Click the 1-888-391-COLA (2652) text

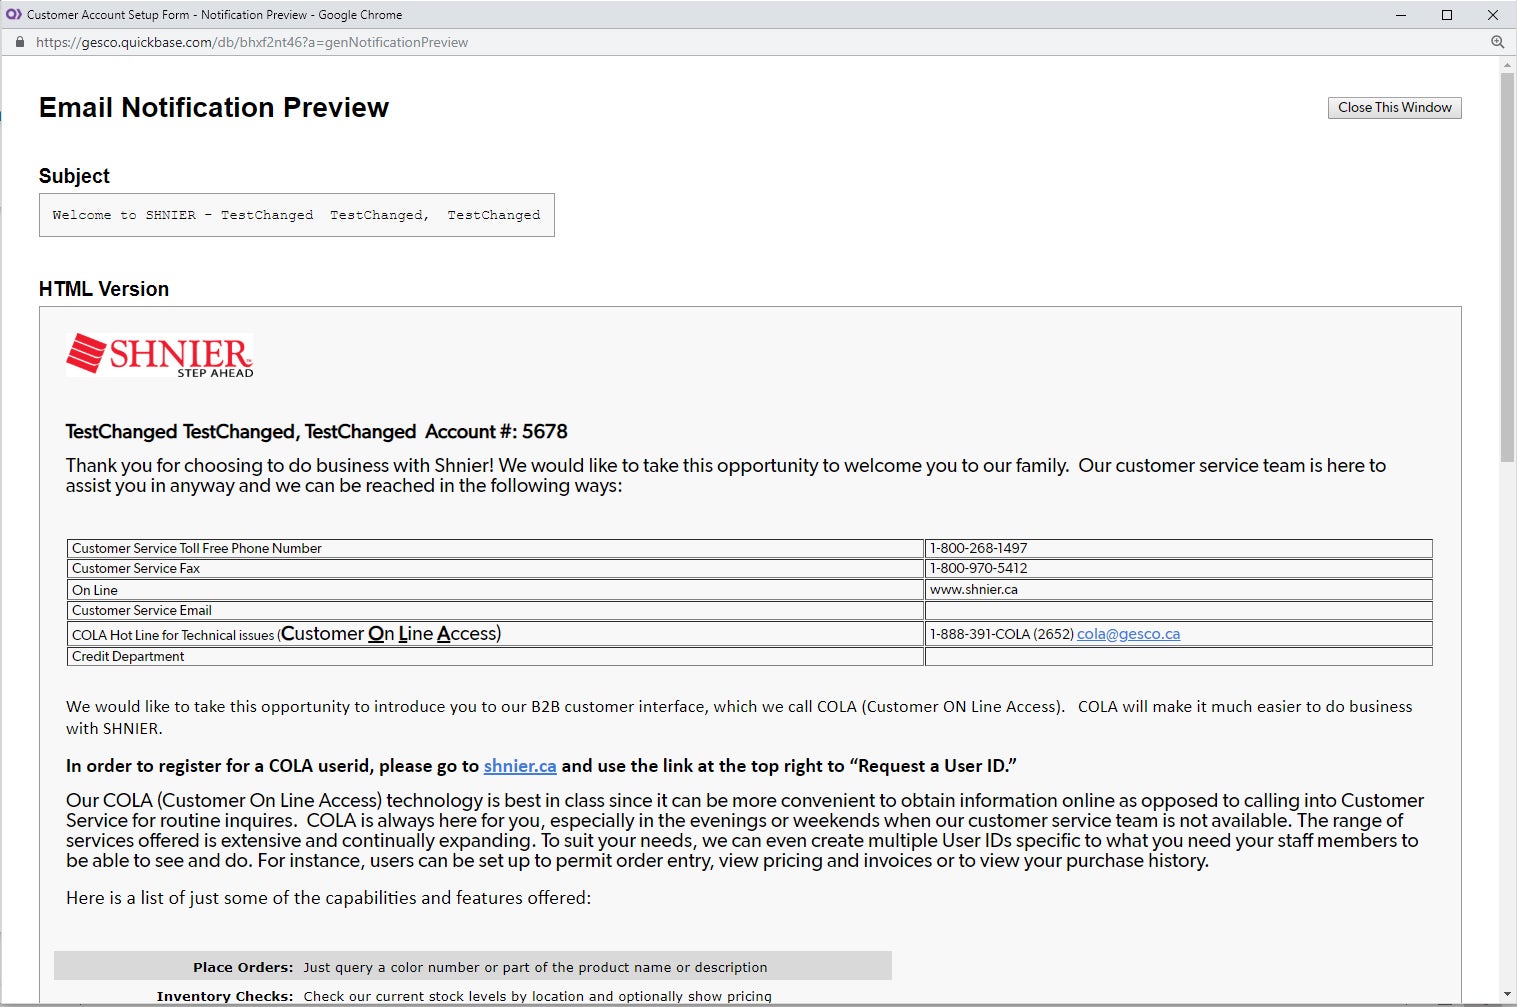point(1001,634)
